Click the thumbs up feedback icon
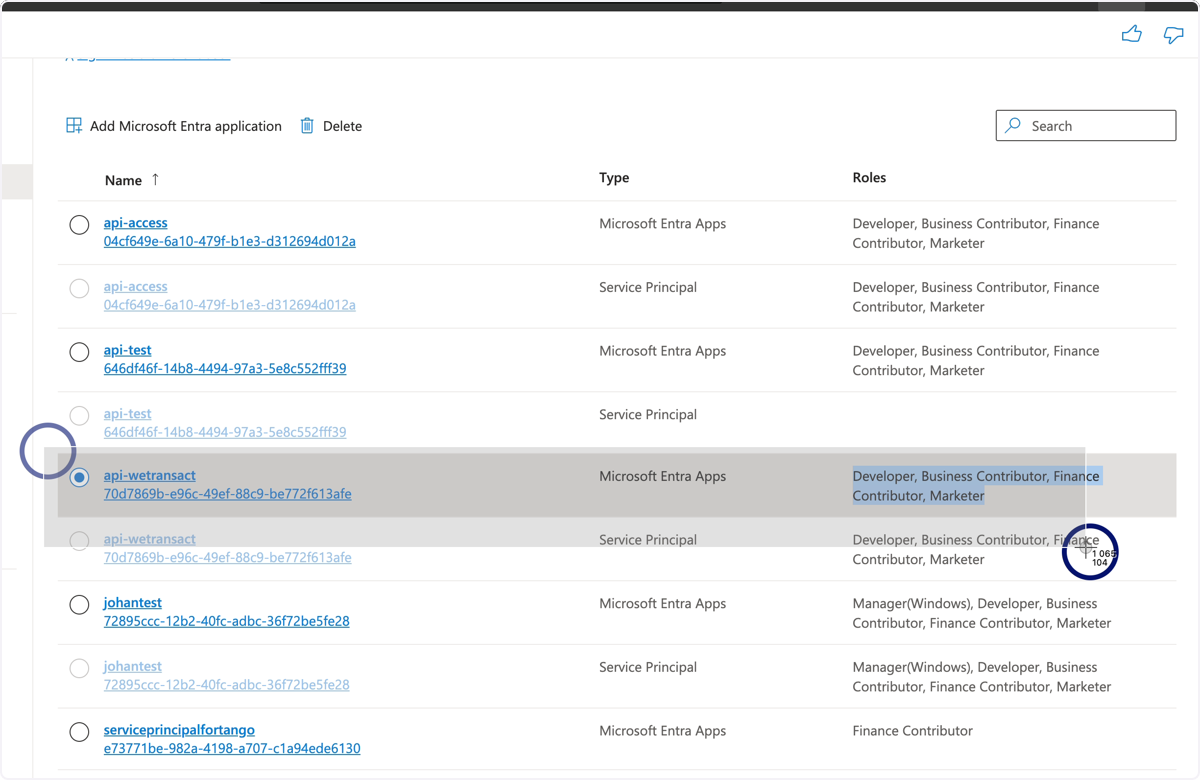Screen dimensions: 1200x780 [1132, 35]
